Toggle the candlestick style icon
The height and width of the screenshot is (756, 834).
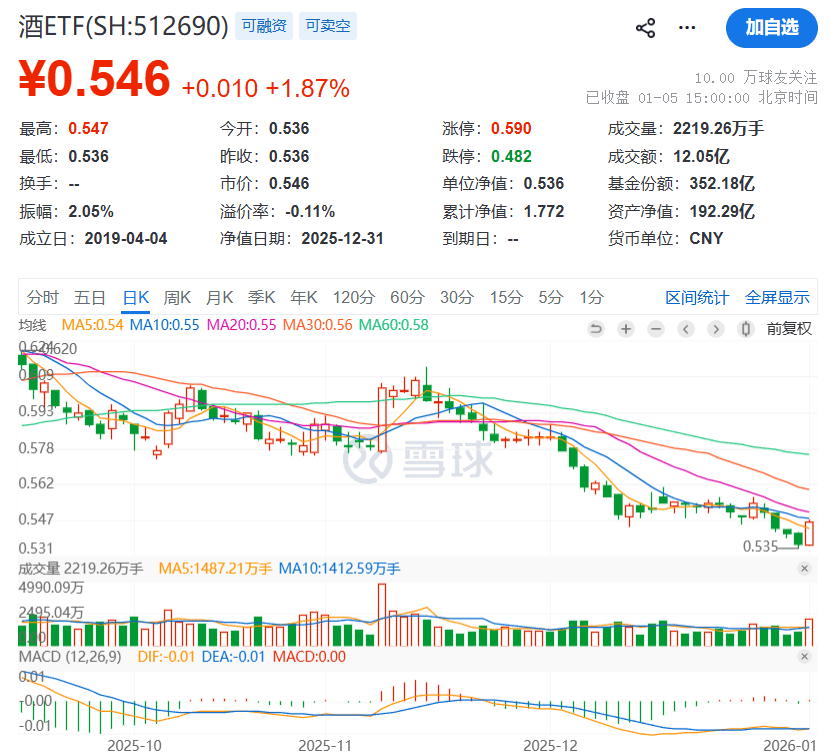click(745, 328)
